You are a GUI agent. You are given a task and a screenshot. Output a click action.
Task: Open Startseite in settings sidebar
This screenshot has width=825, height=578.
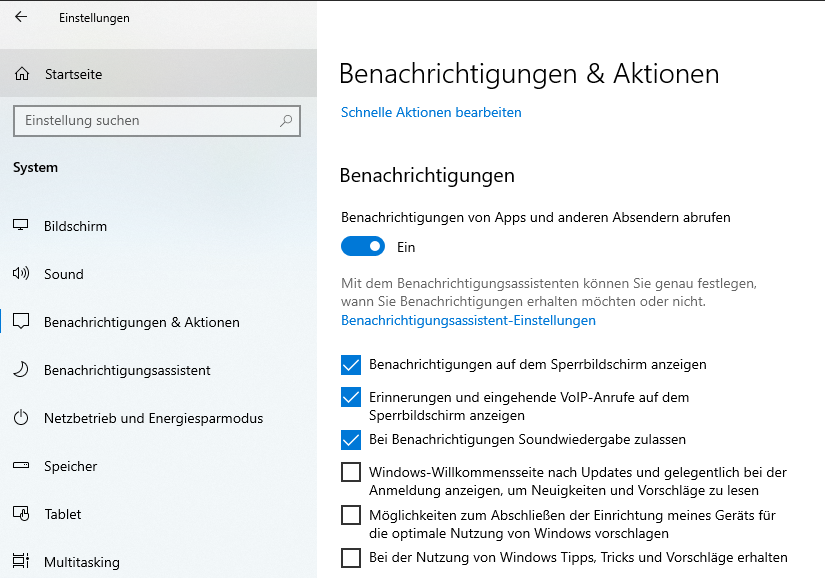(158, 74)
